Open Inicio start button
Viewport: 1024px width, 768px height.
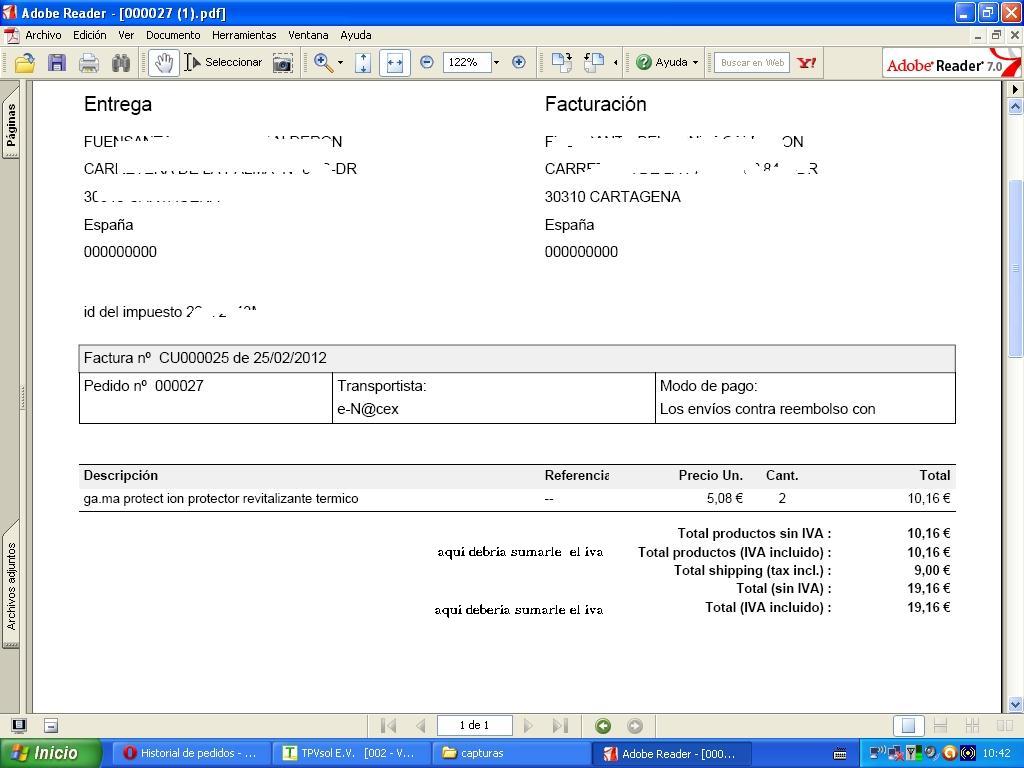point(51,753)
